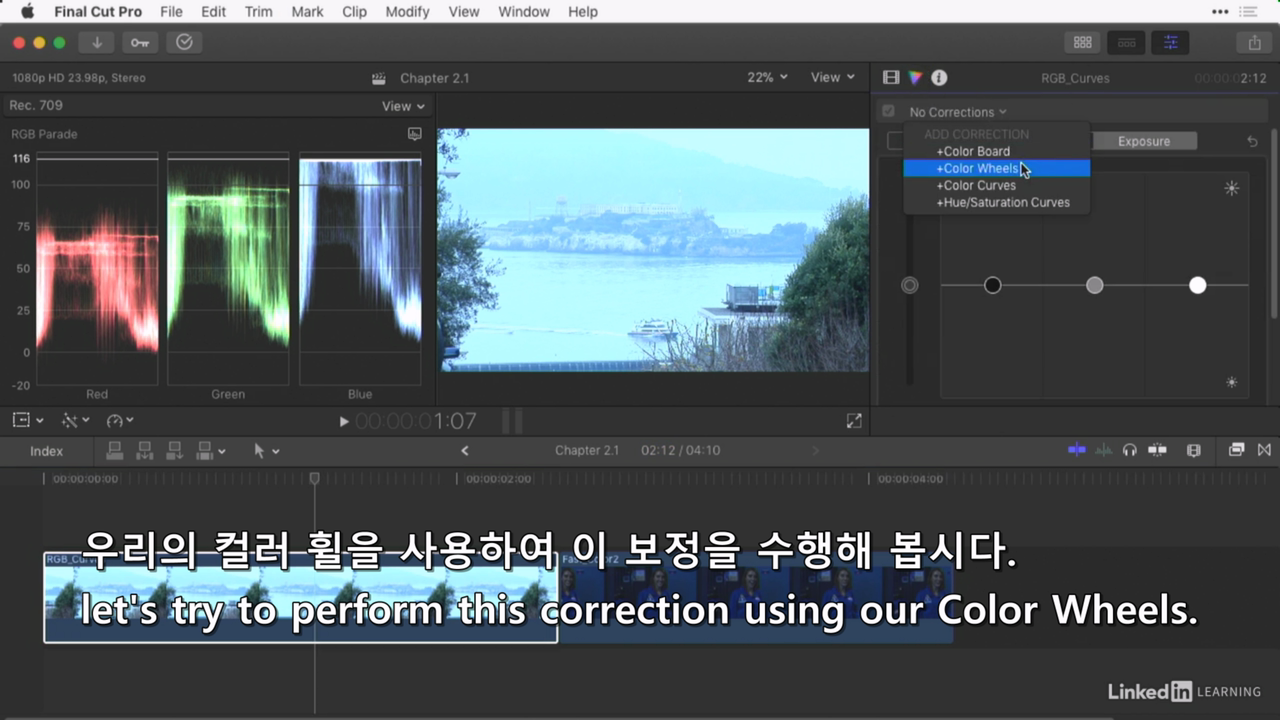
Task: Open the color inspector triangle icon
Action: pos(915,77)
